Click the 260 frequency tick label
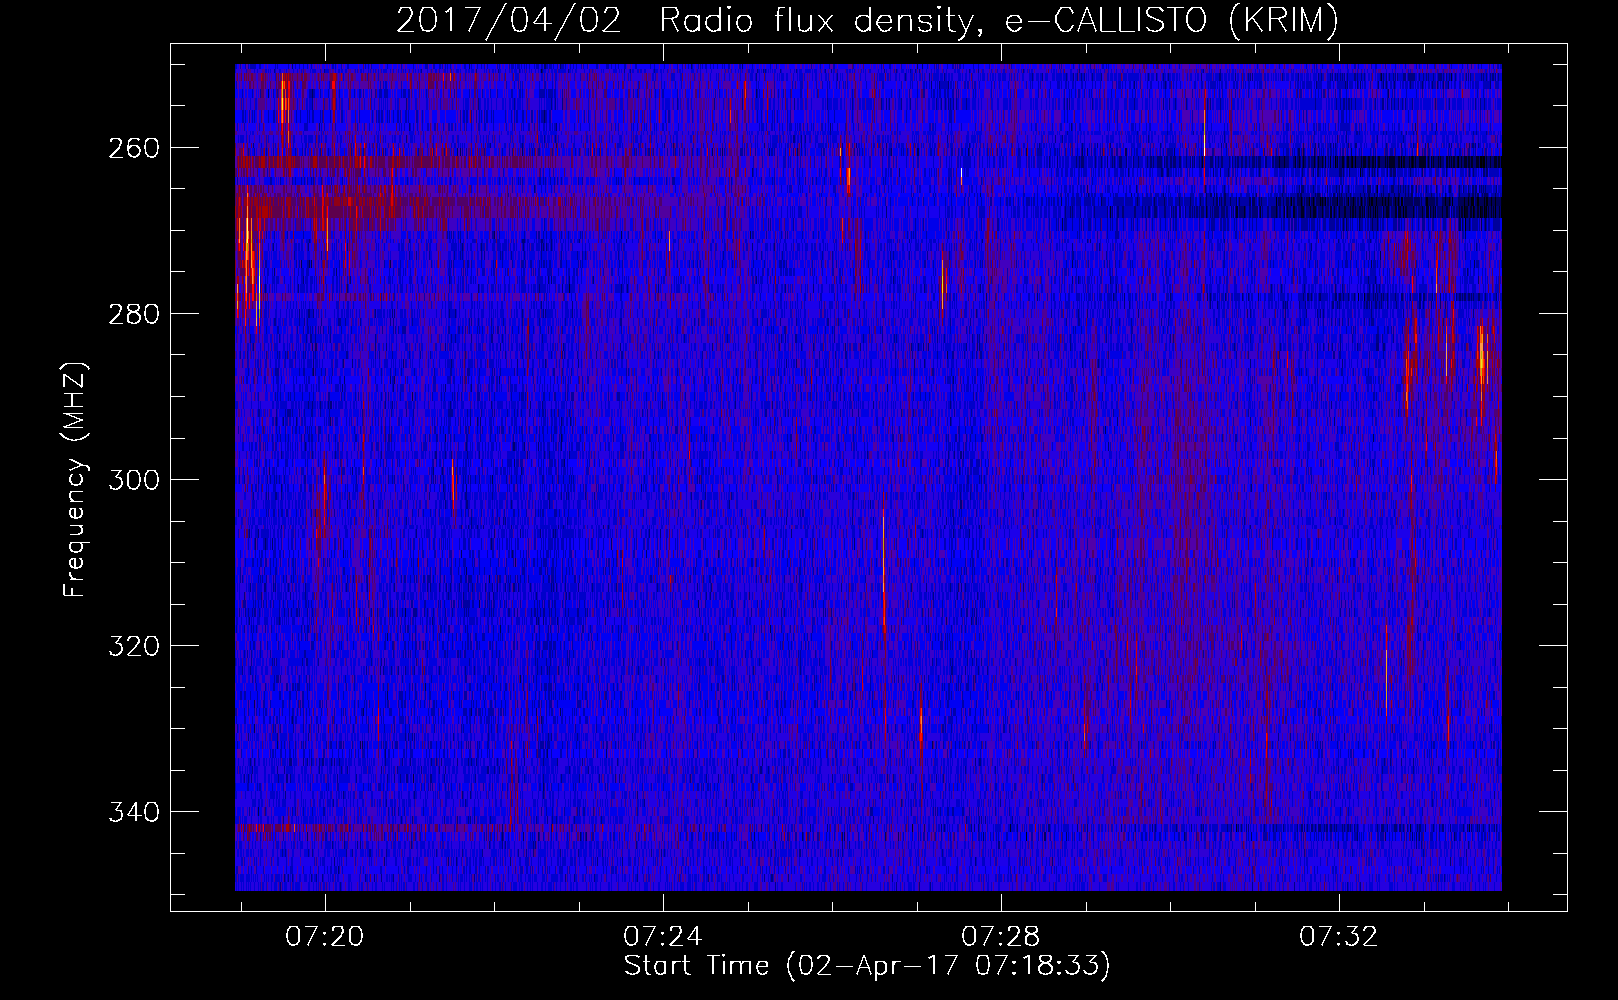This screenshot has width=1618, height=1000. 133,148
